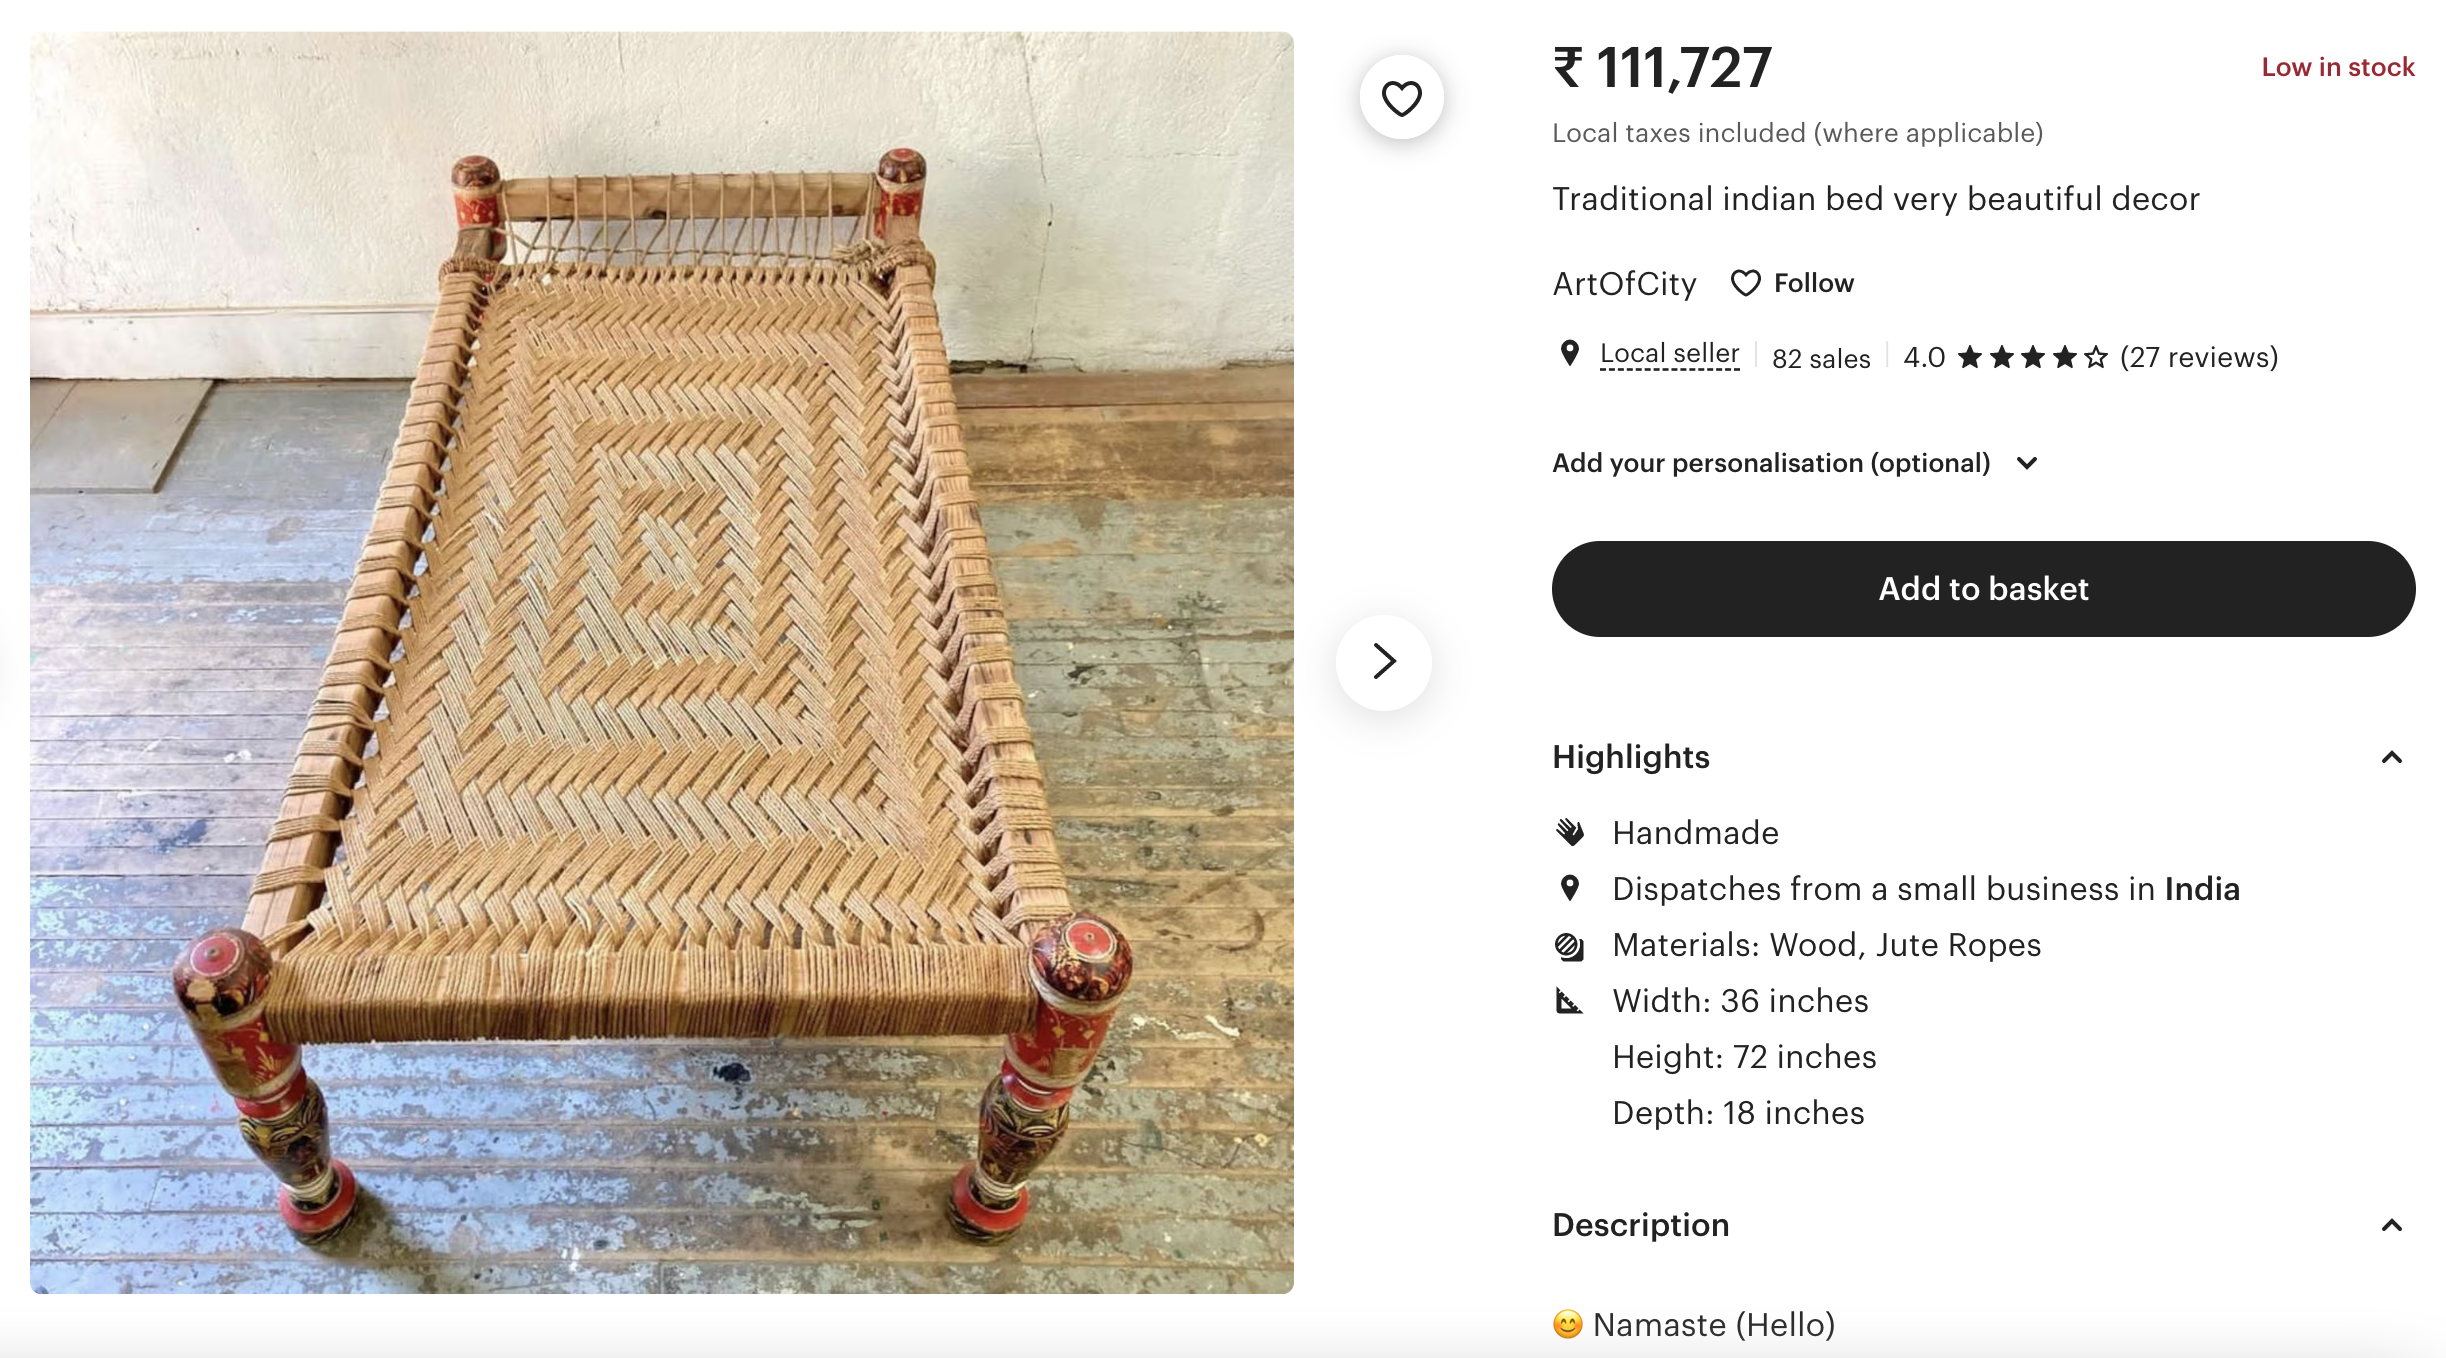Click the heart icon beside Follow

point(1745,283)
